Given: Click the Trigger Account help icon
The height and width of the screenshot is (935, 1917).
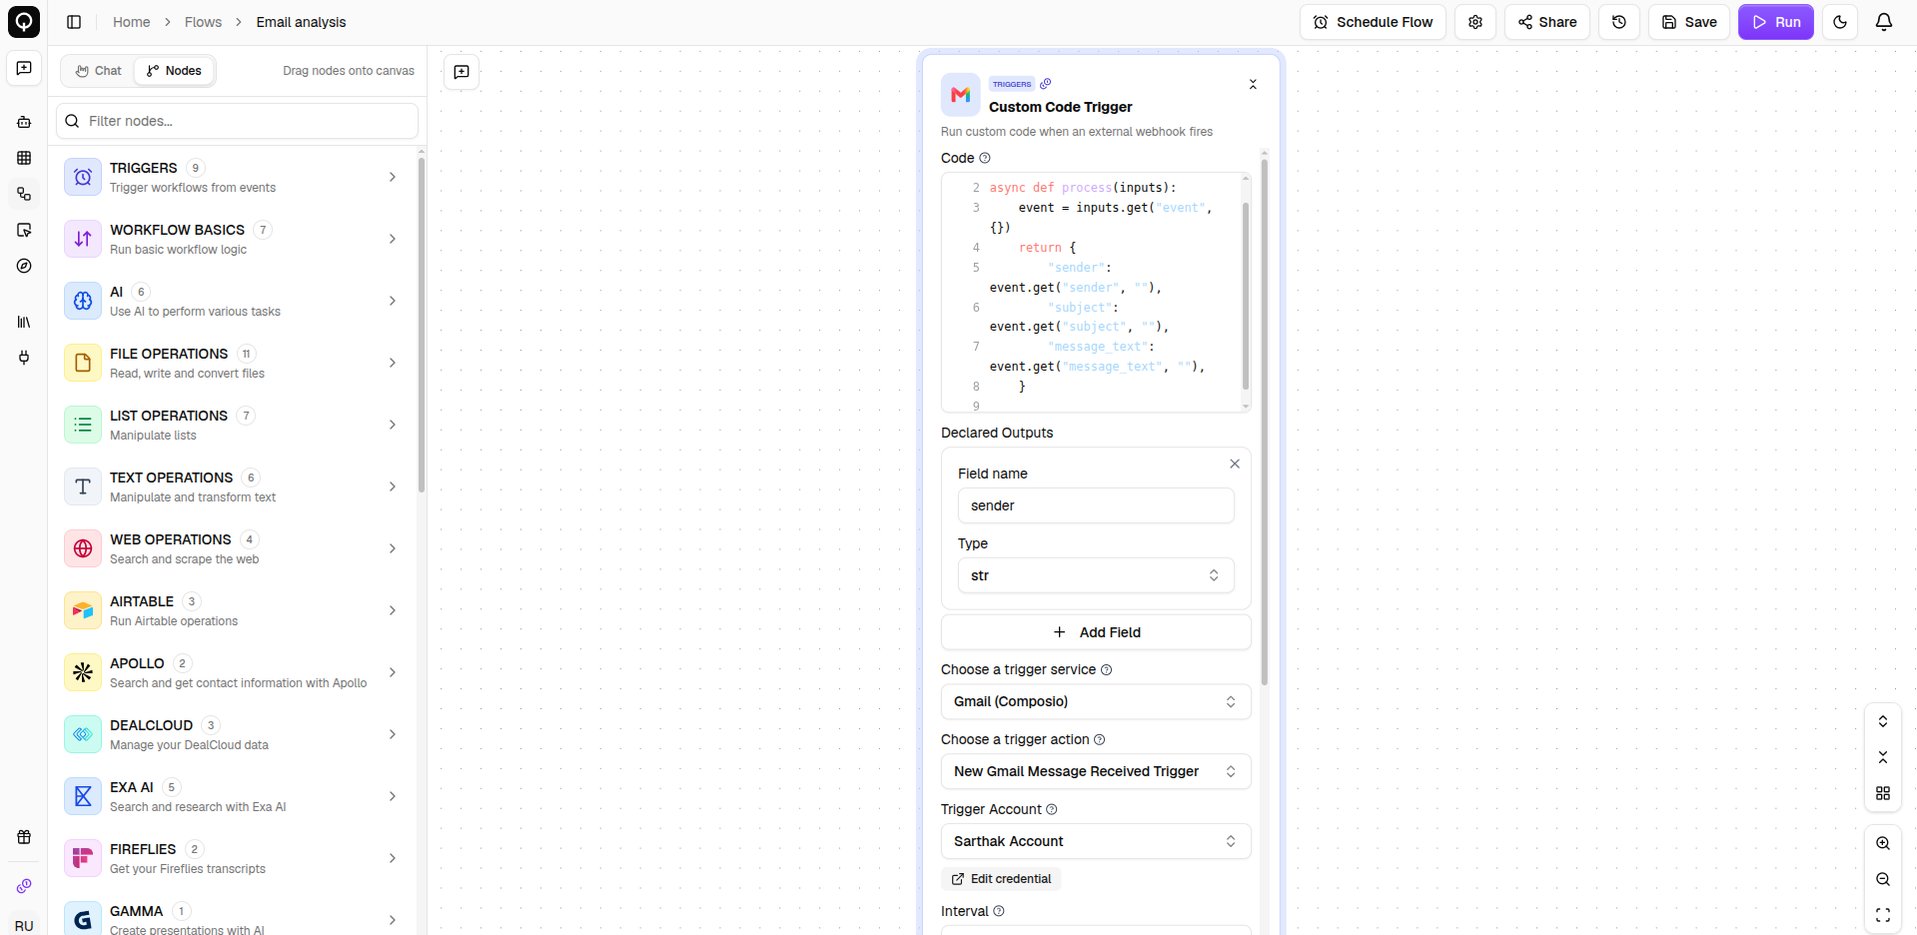Looking at the screenshot, I should click(1051, 810).
